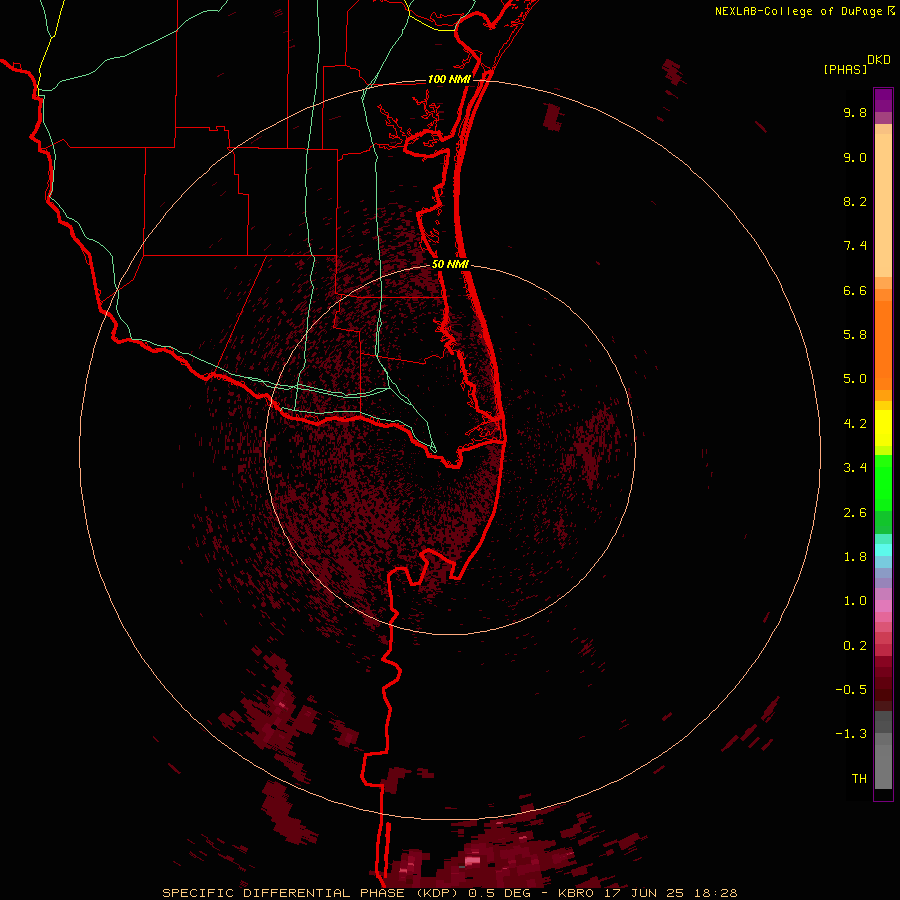
Task: Click the -0.5 scale label
Action: pyautogui.click(x=851, y=690)
